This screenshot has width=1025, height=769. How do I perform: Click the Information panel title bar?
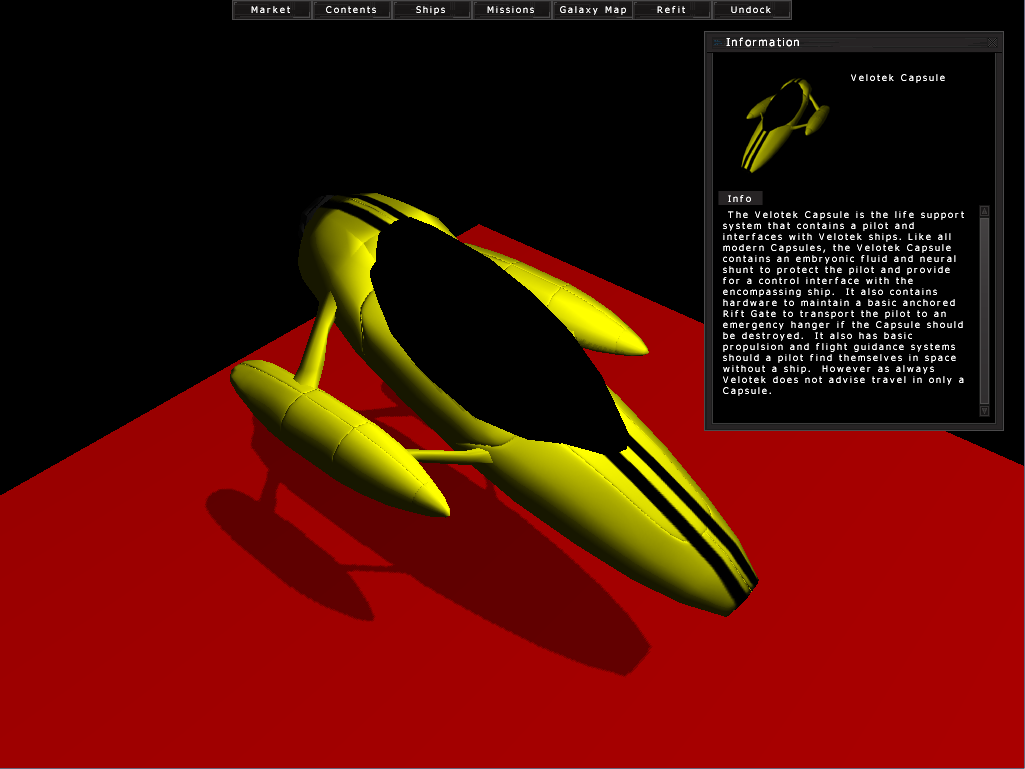pos(880,42)
